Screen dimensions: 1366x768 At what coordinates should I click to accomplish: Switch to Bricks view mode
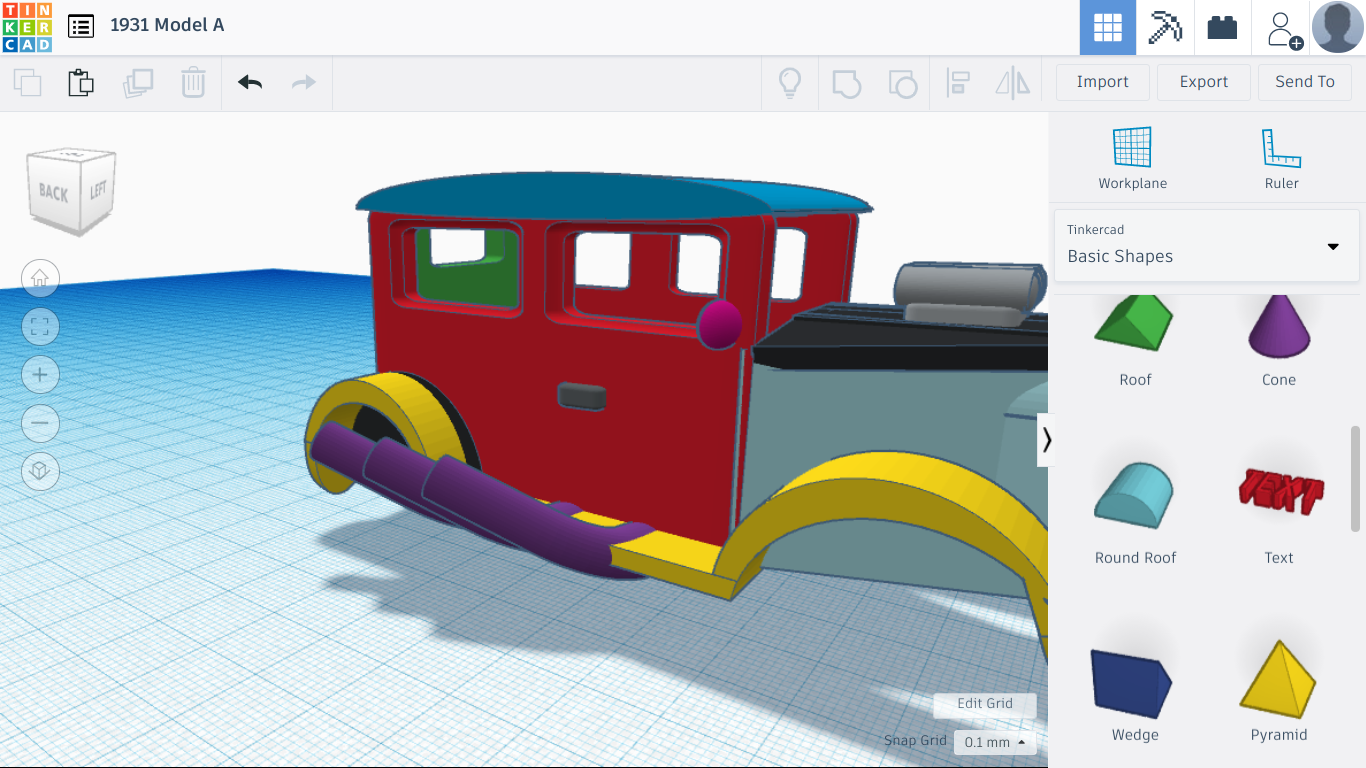[x=1221, y=27]
